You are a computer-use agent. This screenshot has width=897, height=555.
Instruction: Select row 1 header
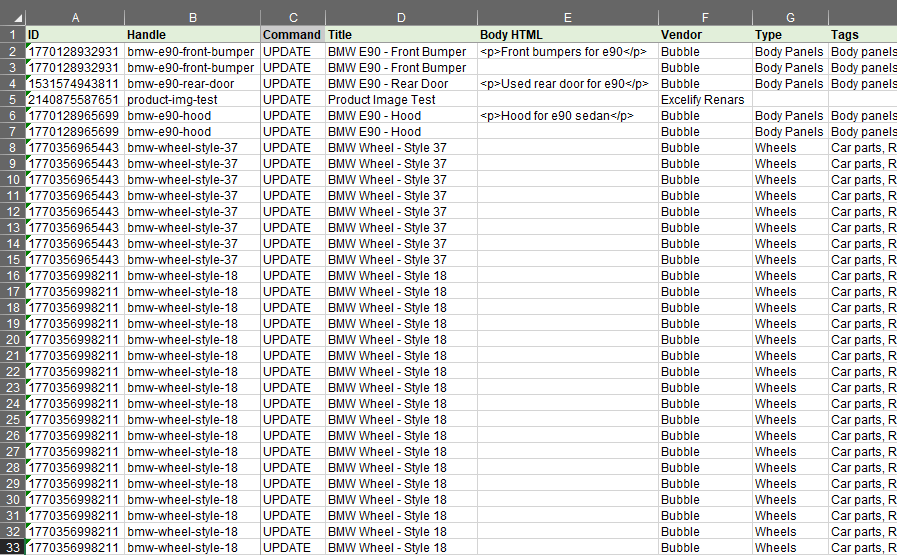[13, 35]
